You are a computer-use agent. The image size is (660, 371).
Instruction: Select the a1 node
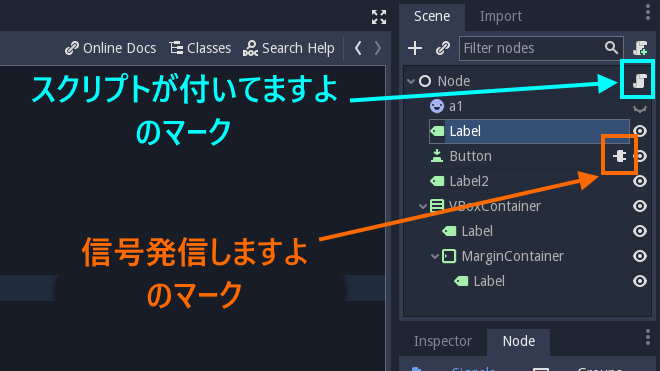[x=455, y=107]
